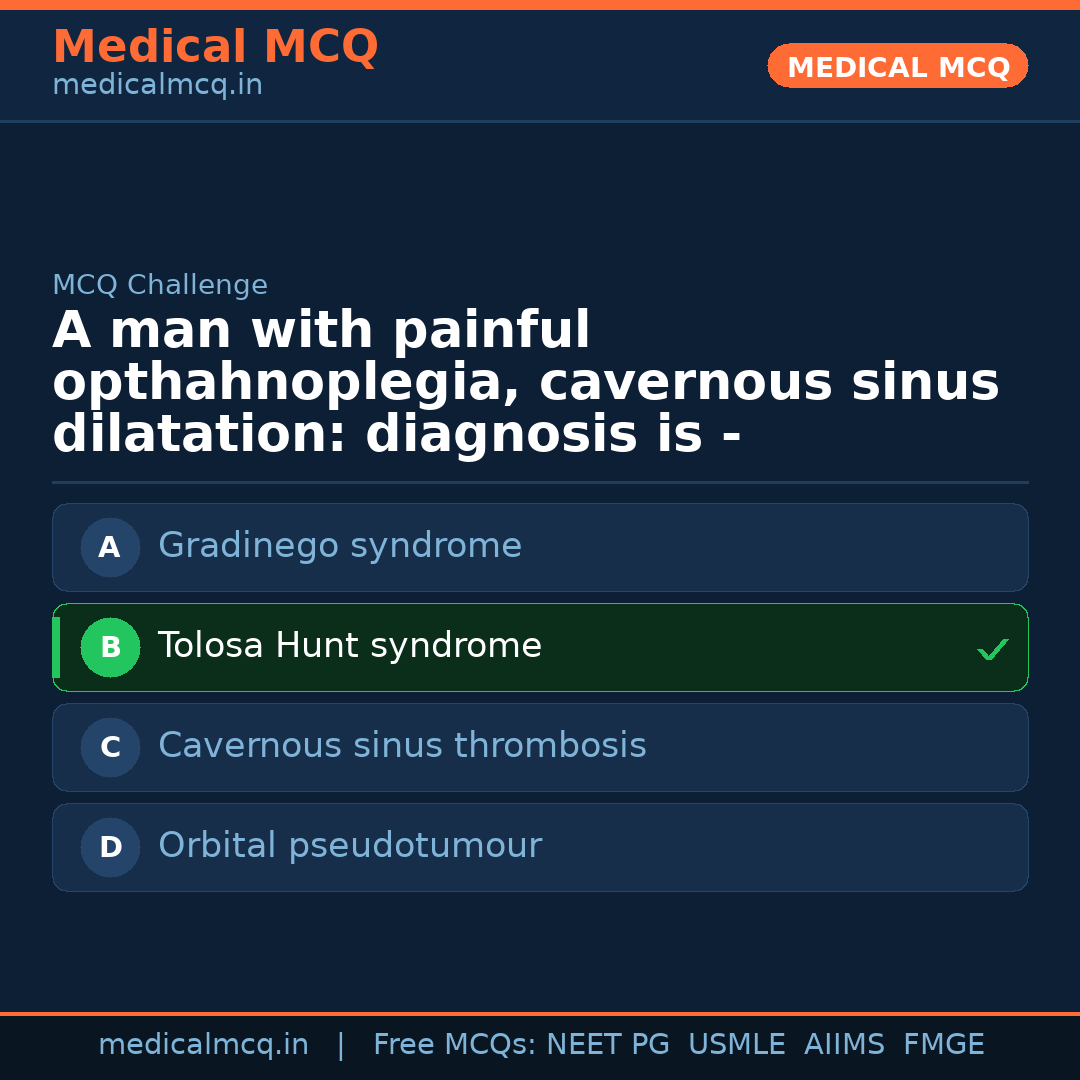This screenshot has width=1080, height=1080.
Task: Click the green accent bar beside option B
Action: coord(55,647)
